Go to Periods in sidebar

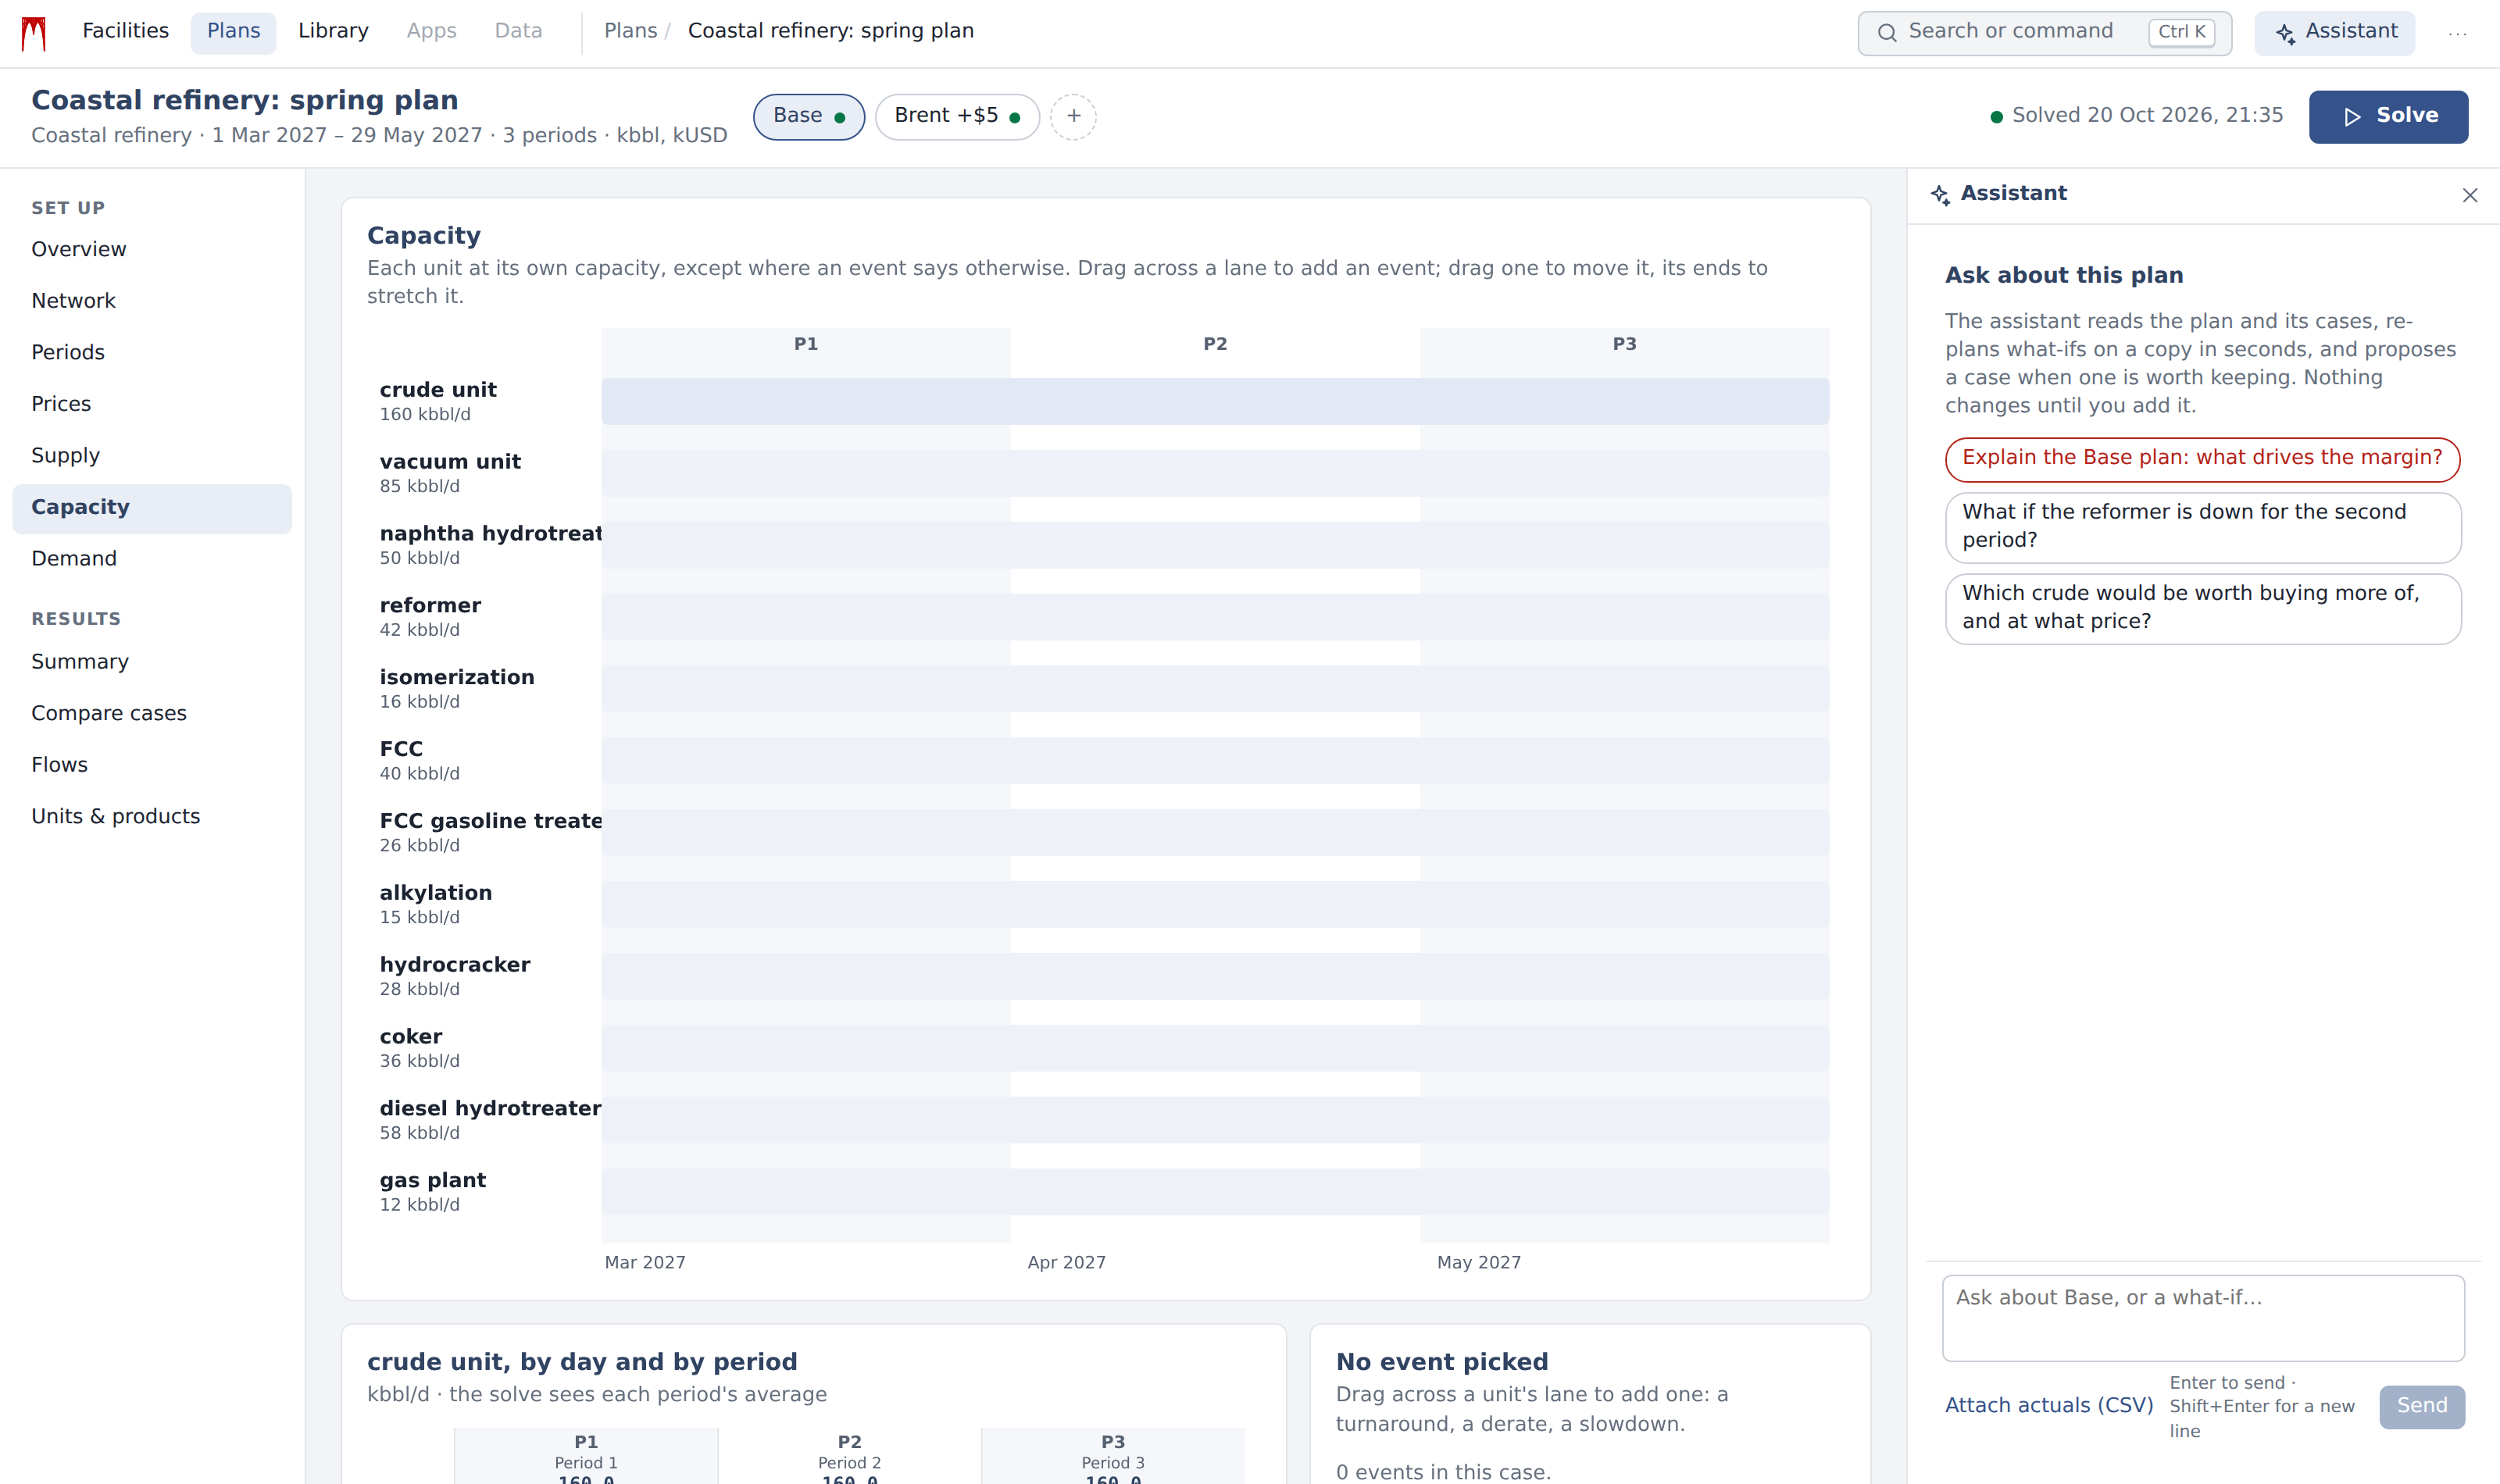[152, 352]
